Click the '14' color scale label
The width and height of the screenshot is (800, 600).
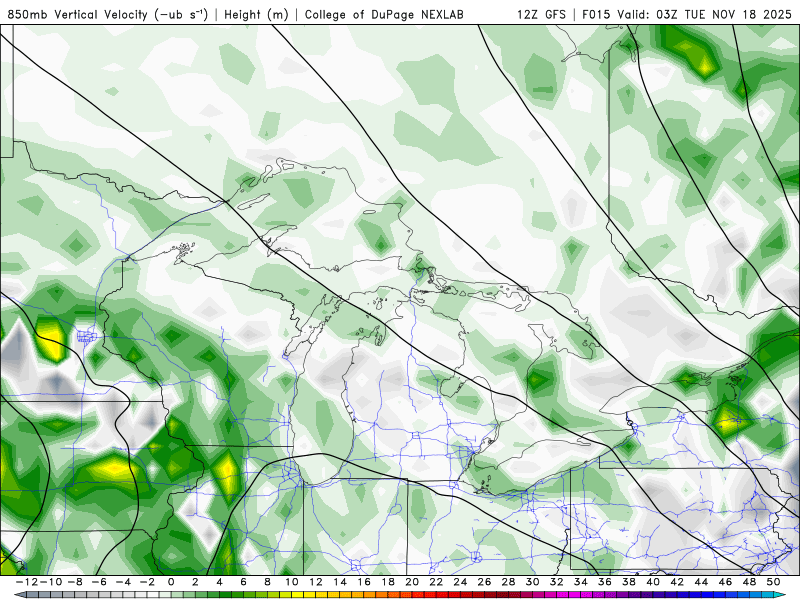coord(340,582)
